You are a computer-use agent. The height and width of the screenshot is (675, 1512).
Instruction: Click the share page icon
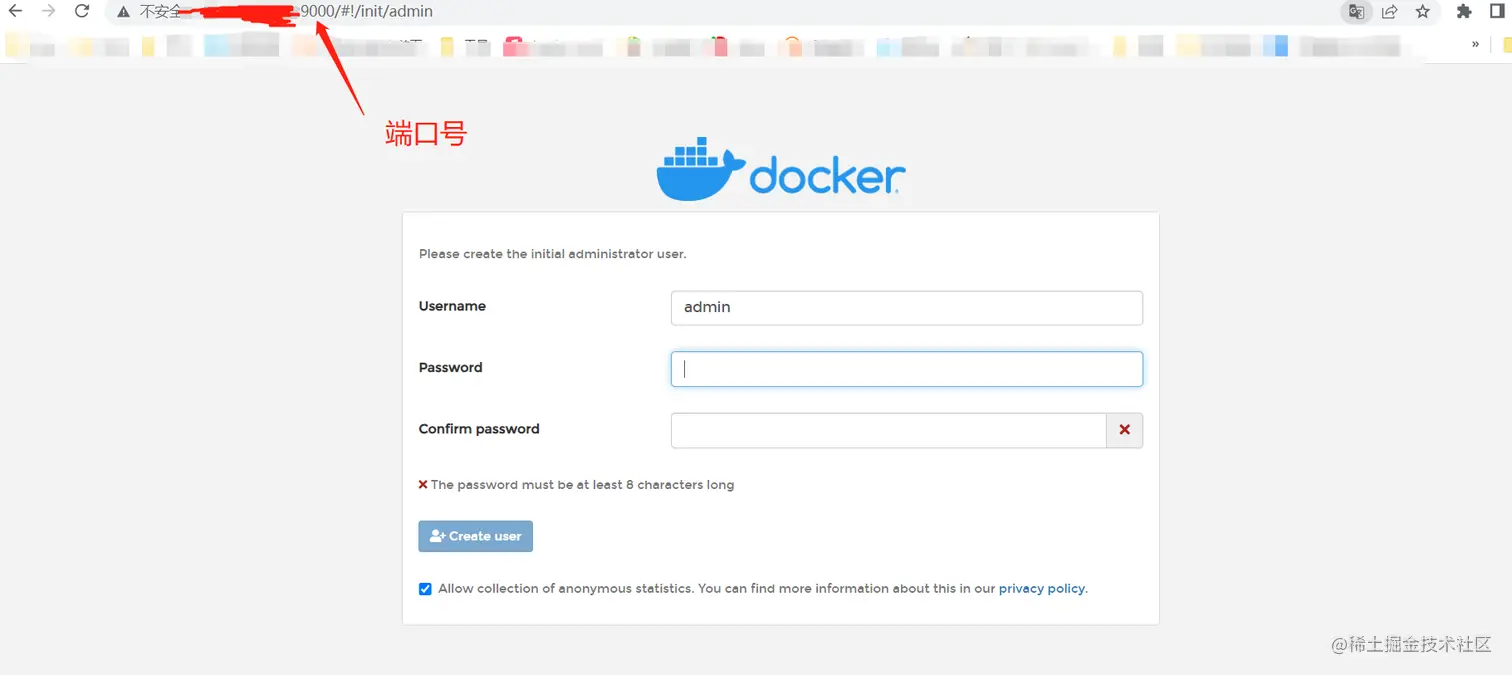pyautogui.click(x=1389, y=12)
